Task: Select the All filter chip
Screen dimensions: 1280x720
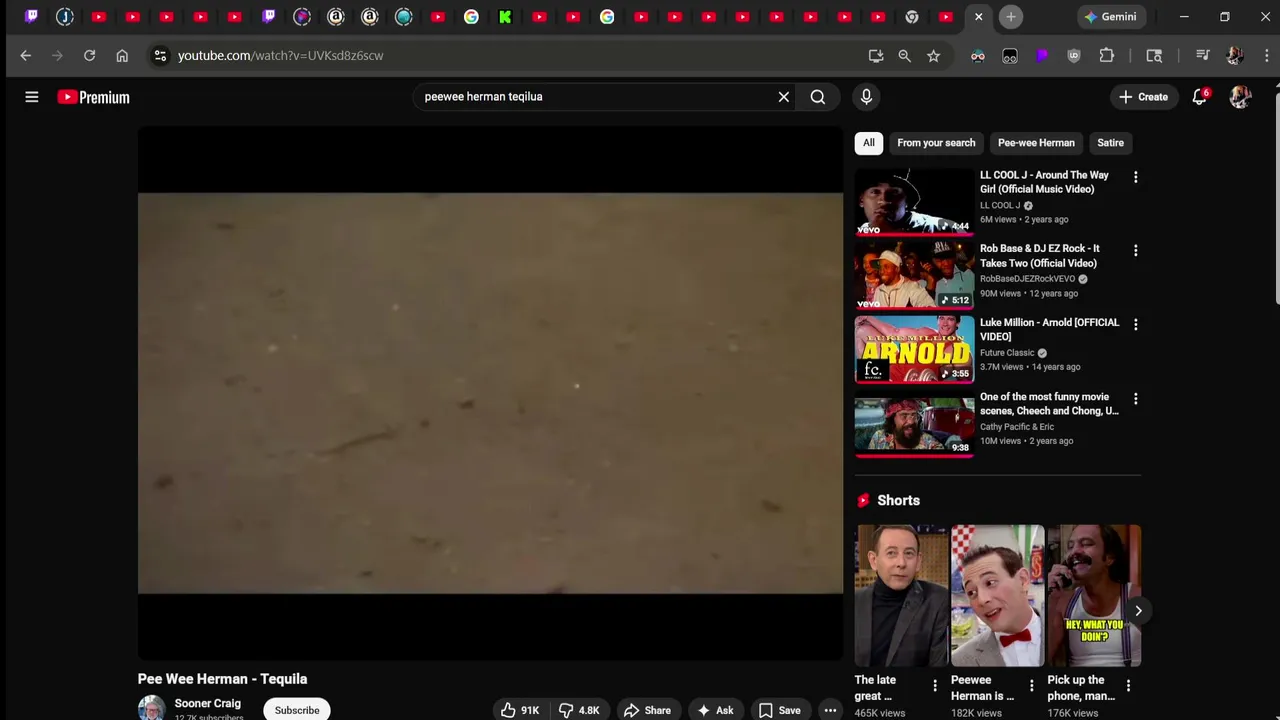Action: [869, 143]
